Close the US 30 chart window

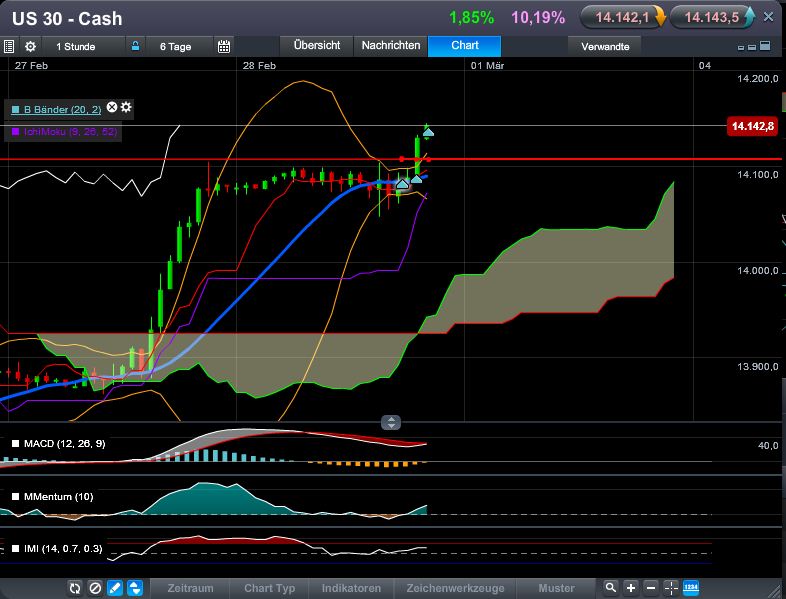[768, 17]
